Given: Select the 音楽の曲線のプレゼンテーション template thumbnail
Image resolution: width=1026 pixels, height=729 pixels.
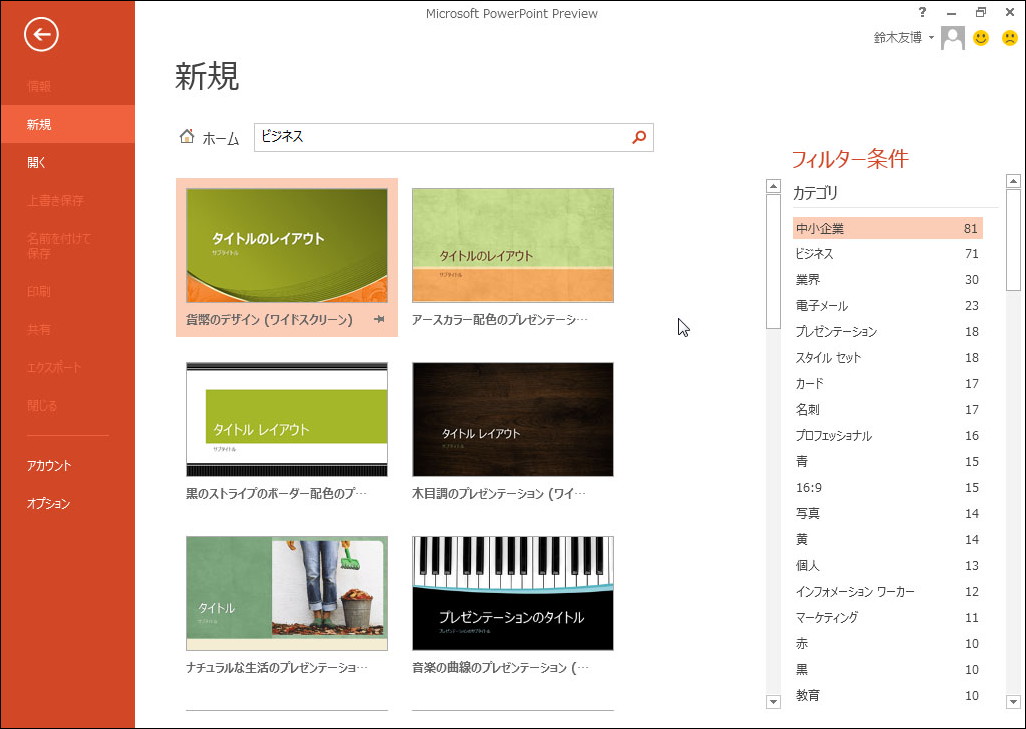Looking at the screenshot, I should pyautogui.click(x=512, y=593).
